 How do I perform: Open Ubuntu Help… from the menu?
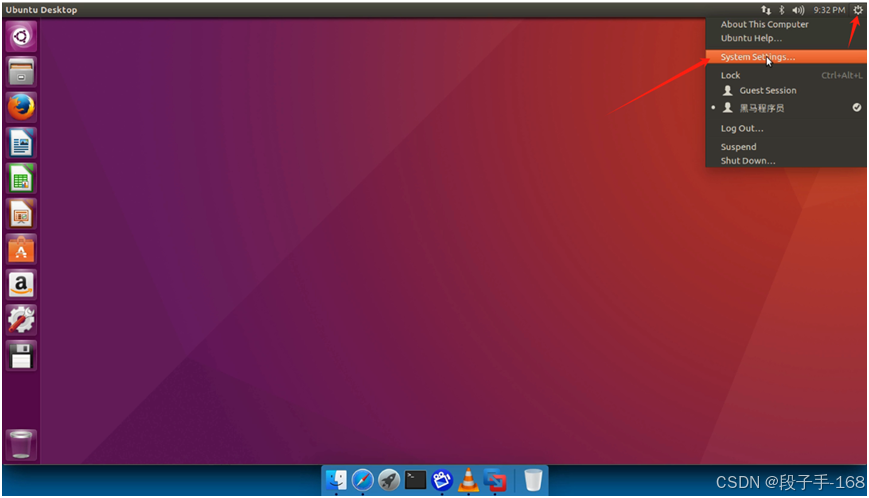(x=751, y=38)
